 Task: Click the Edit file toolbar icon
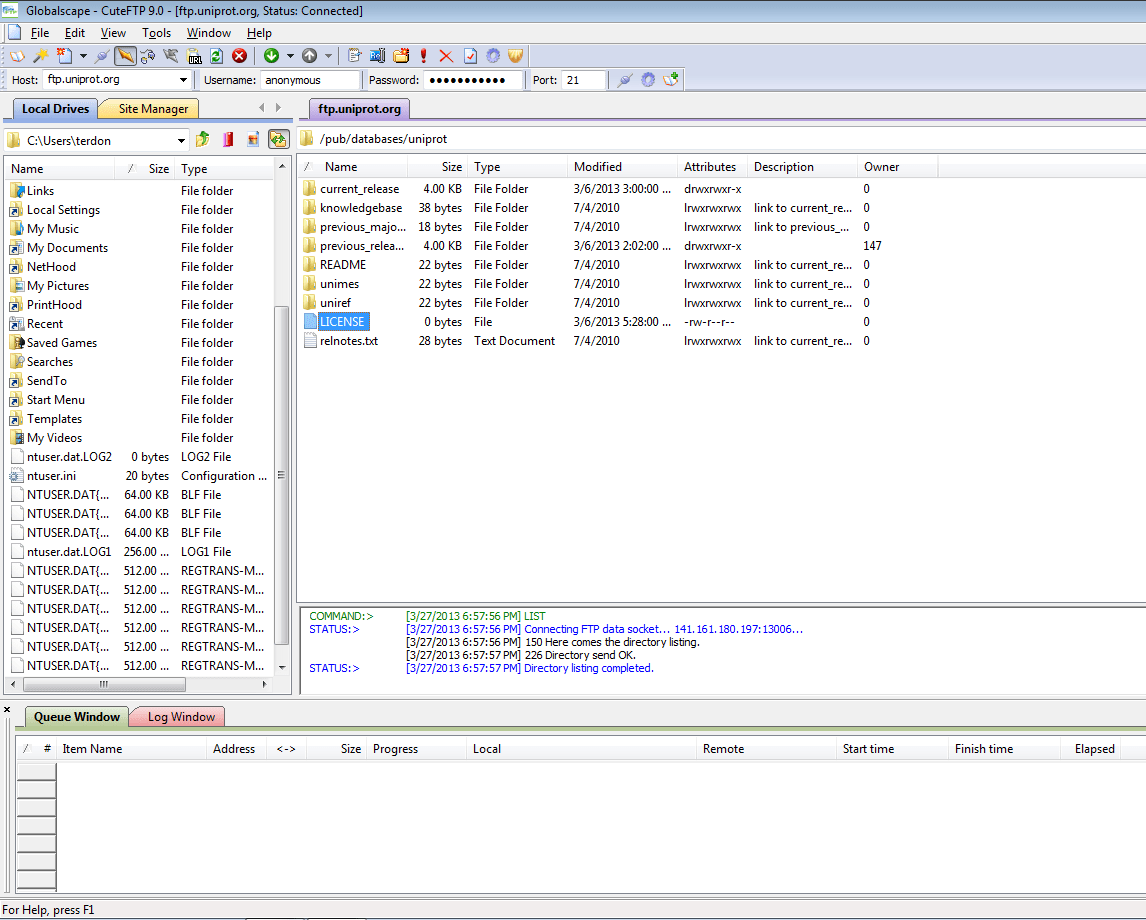tap(354, 56)
